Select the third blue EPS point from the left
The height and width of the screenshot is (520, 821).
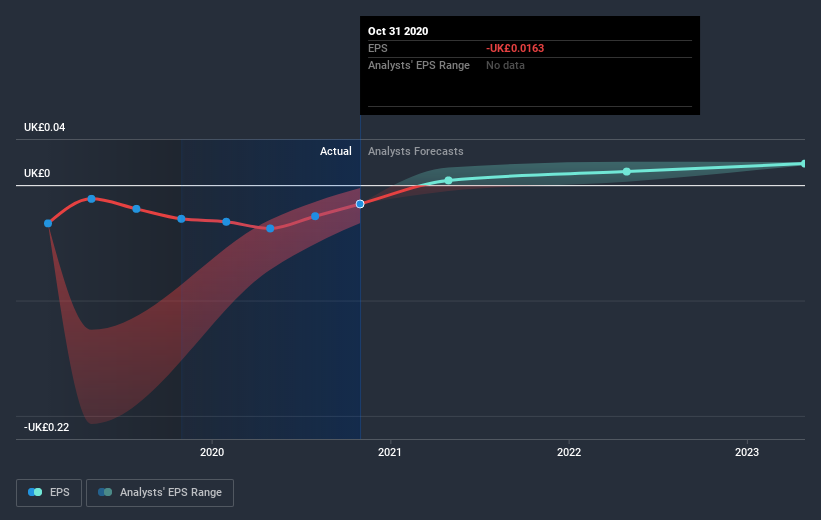click(x=137, y=209)
